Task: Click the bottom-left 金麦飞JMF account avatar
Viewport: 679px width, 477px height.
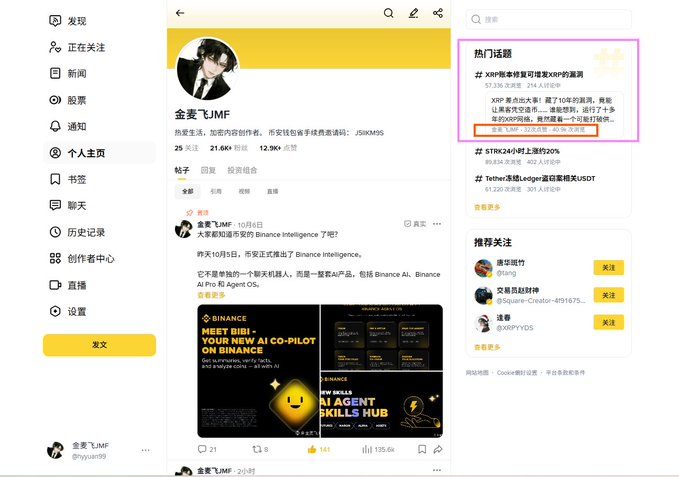Action: tap(55, 450)
